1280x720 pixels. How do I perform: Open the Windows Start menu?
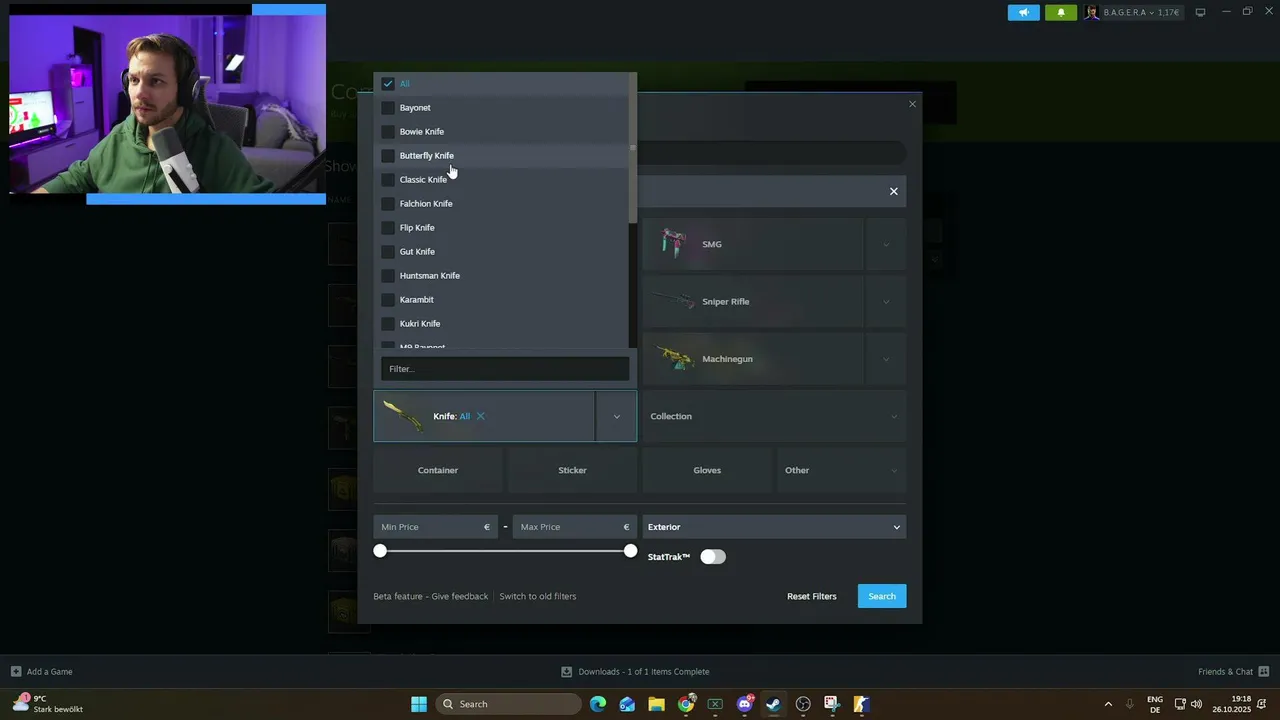[419, 704]
